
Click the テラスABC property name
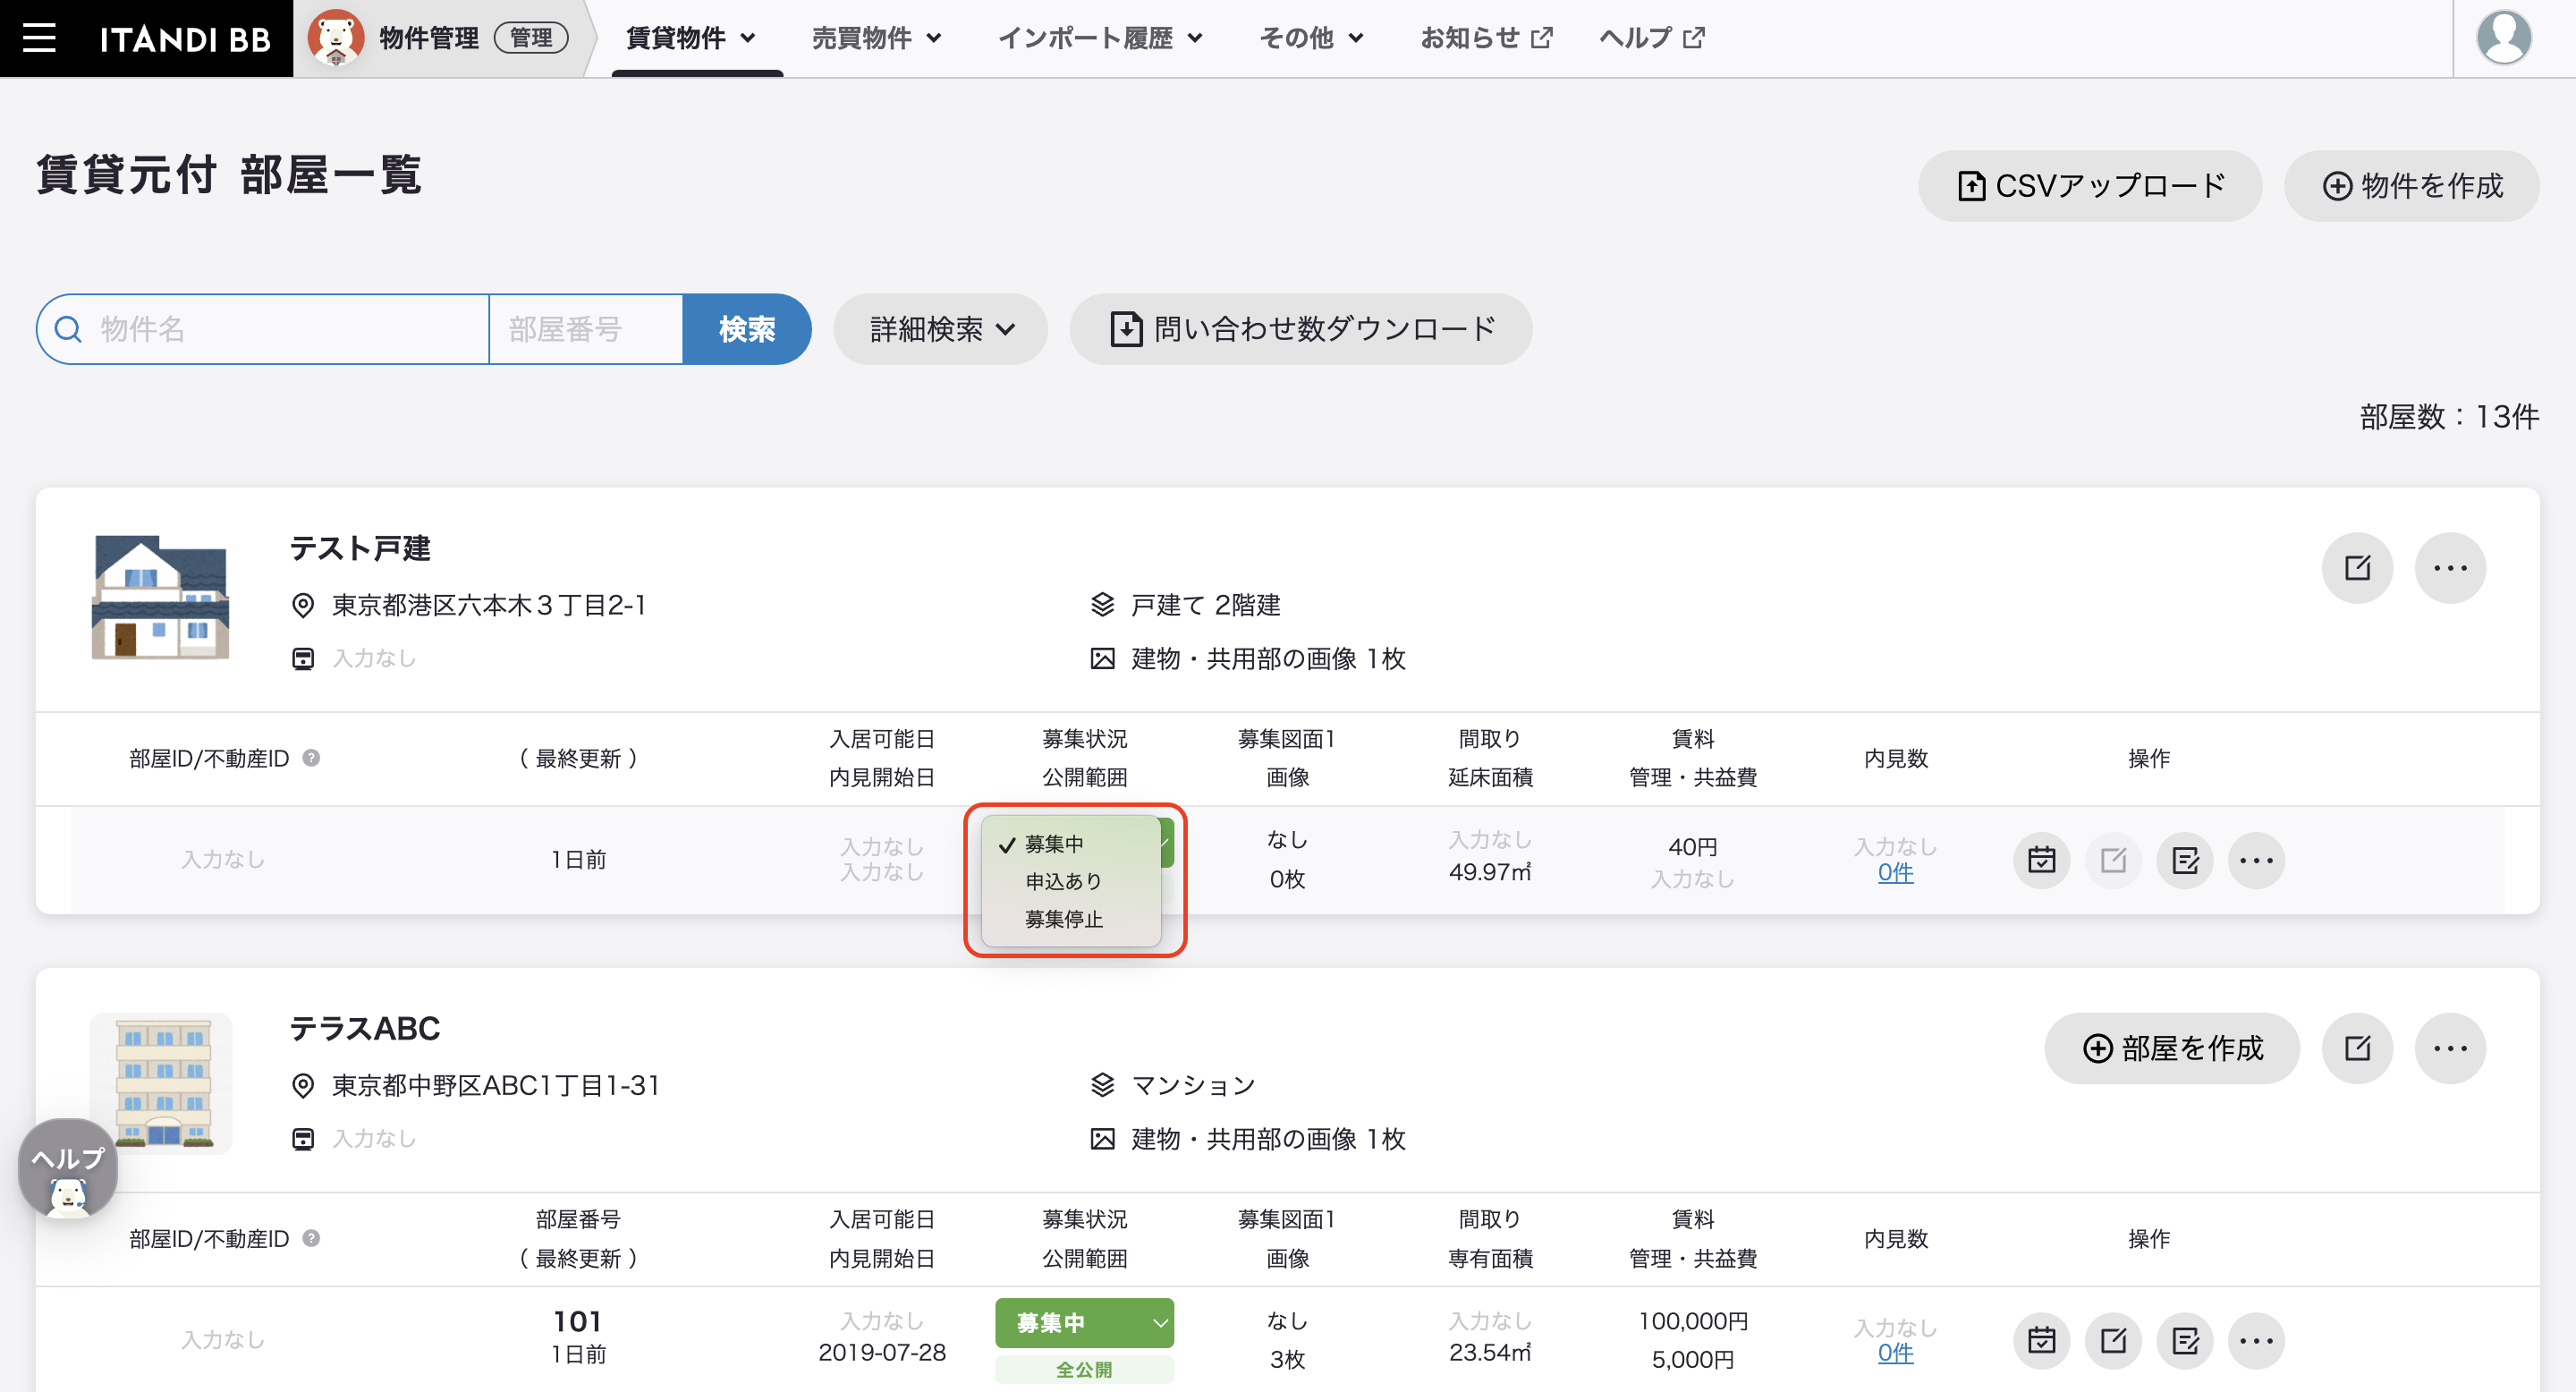365,1028
